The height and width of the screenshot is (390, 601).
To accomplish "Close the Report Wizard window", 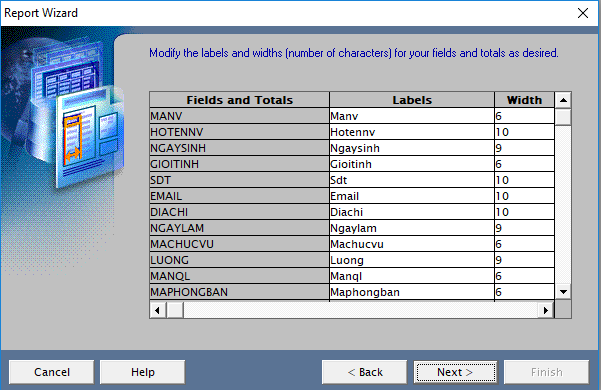I will (583, 13).
